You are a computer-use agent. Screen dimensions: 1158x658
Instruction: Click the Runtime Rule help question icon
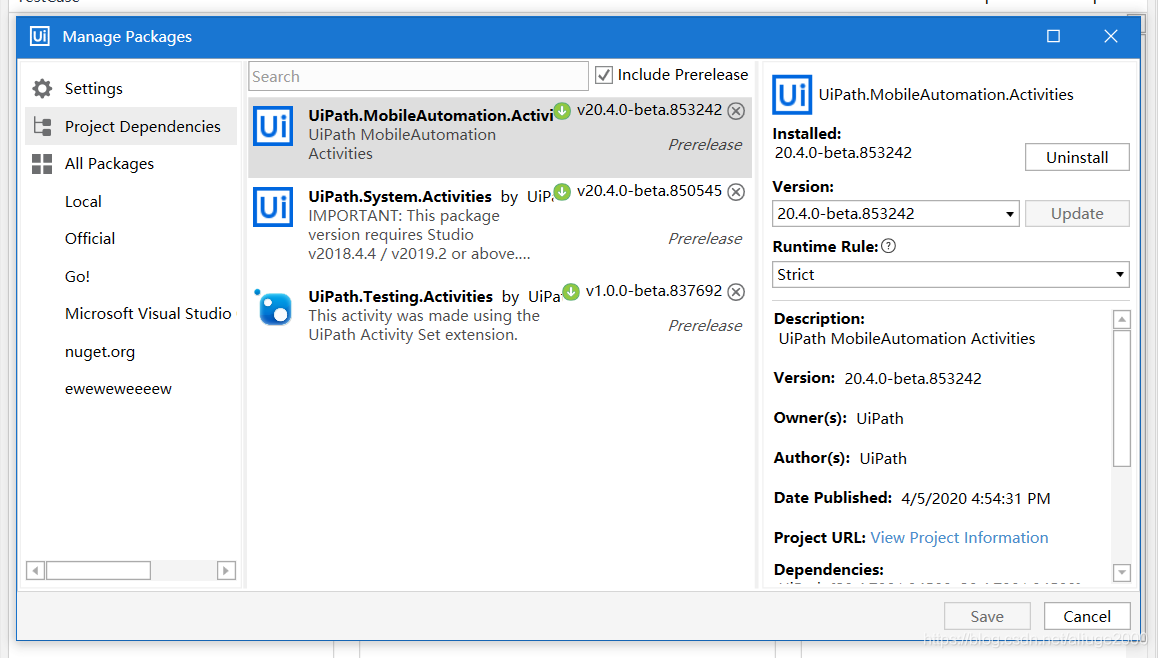point(888,247)
